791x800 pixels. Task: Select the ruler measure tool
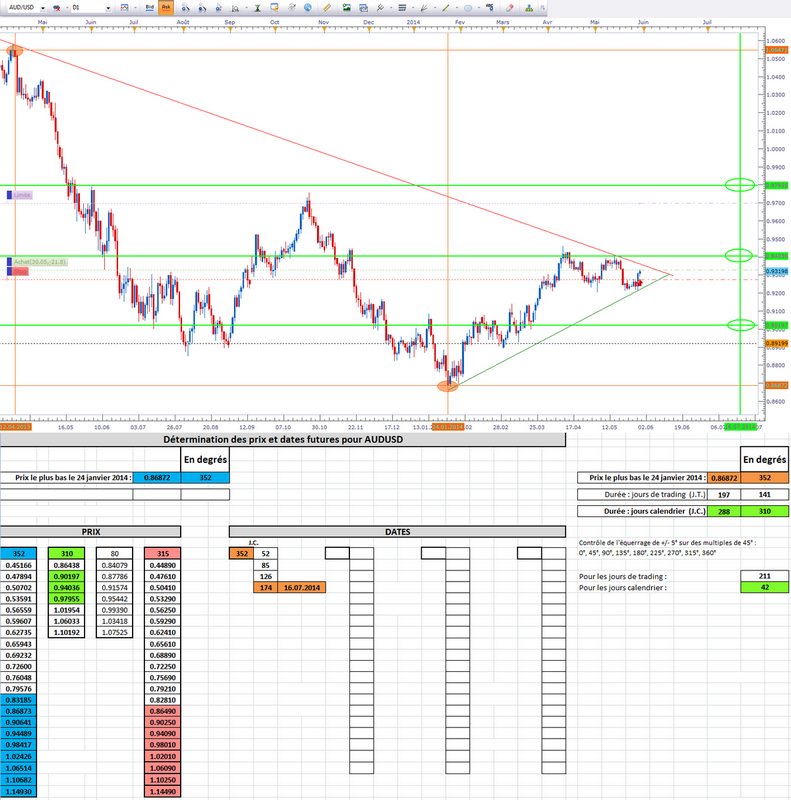[327, 8]
